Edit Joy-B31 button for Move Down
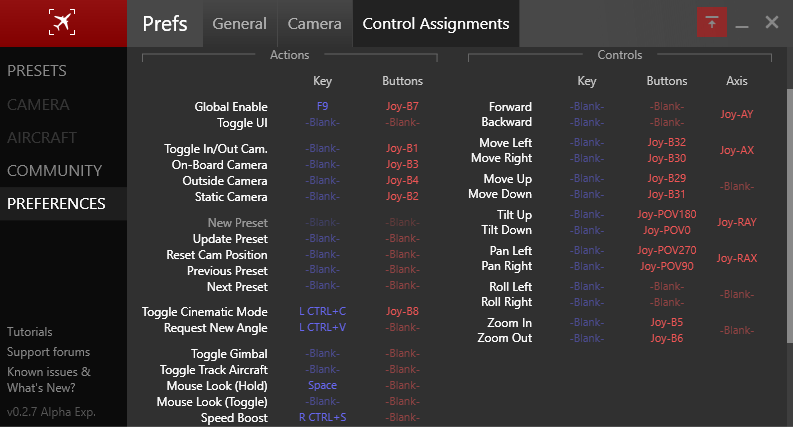 point(667,194)
